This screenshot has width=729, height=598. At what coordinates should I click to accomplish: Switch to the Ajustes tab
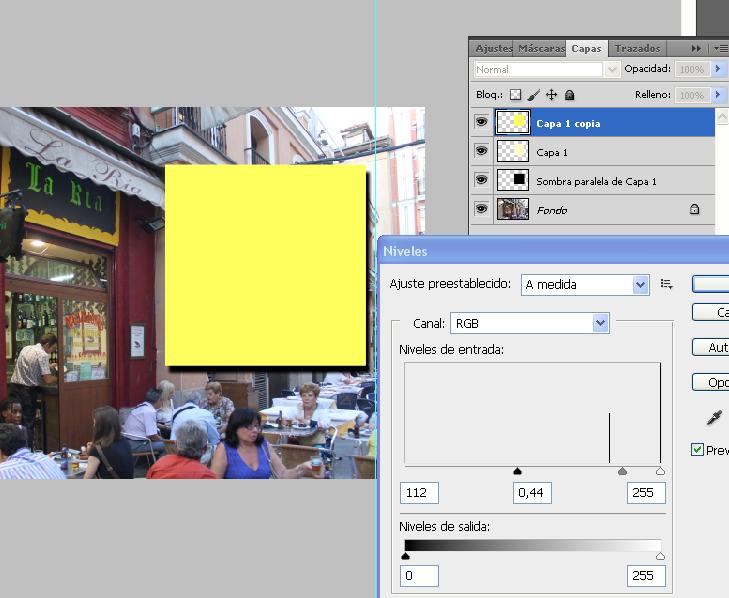pyautogui.click(x=493, y=48)
